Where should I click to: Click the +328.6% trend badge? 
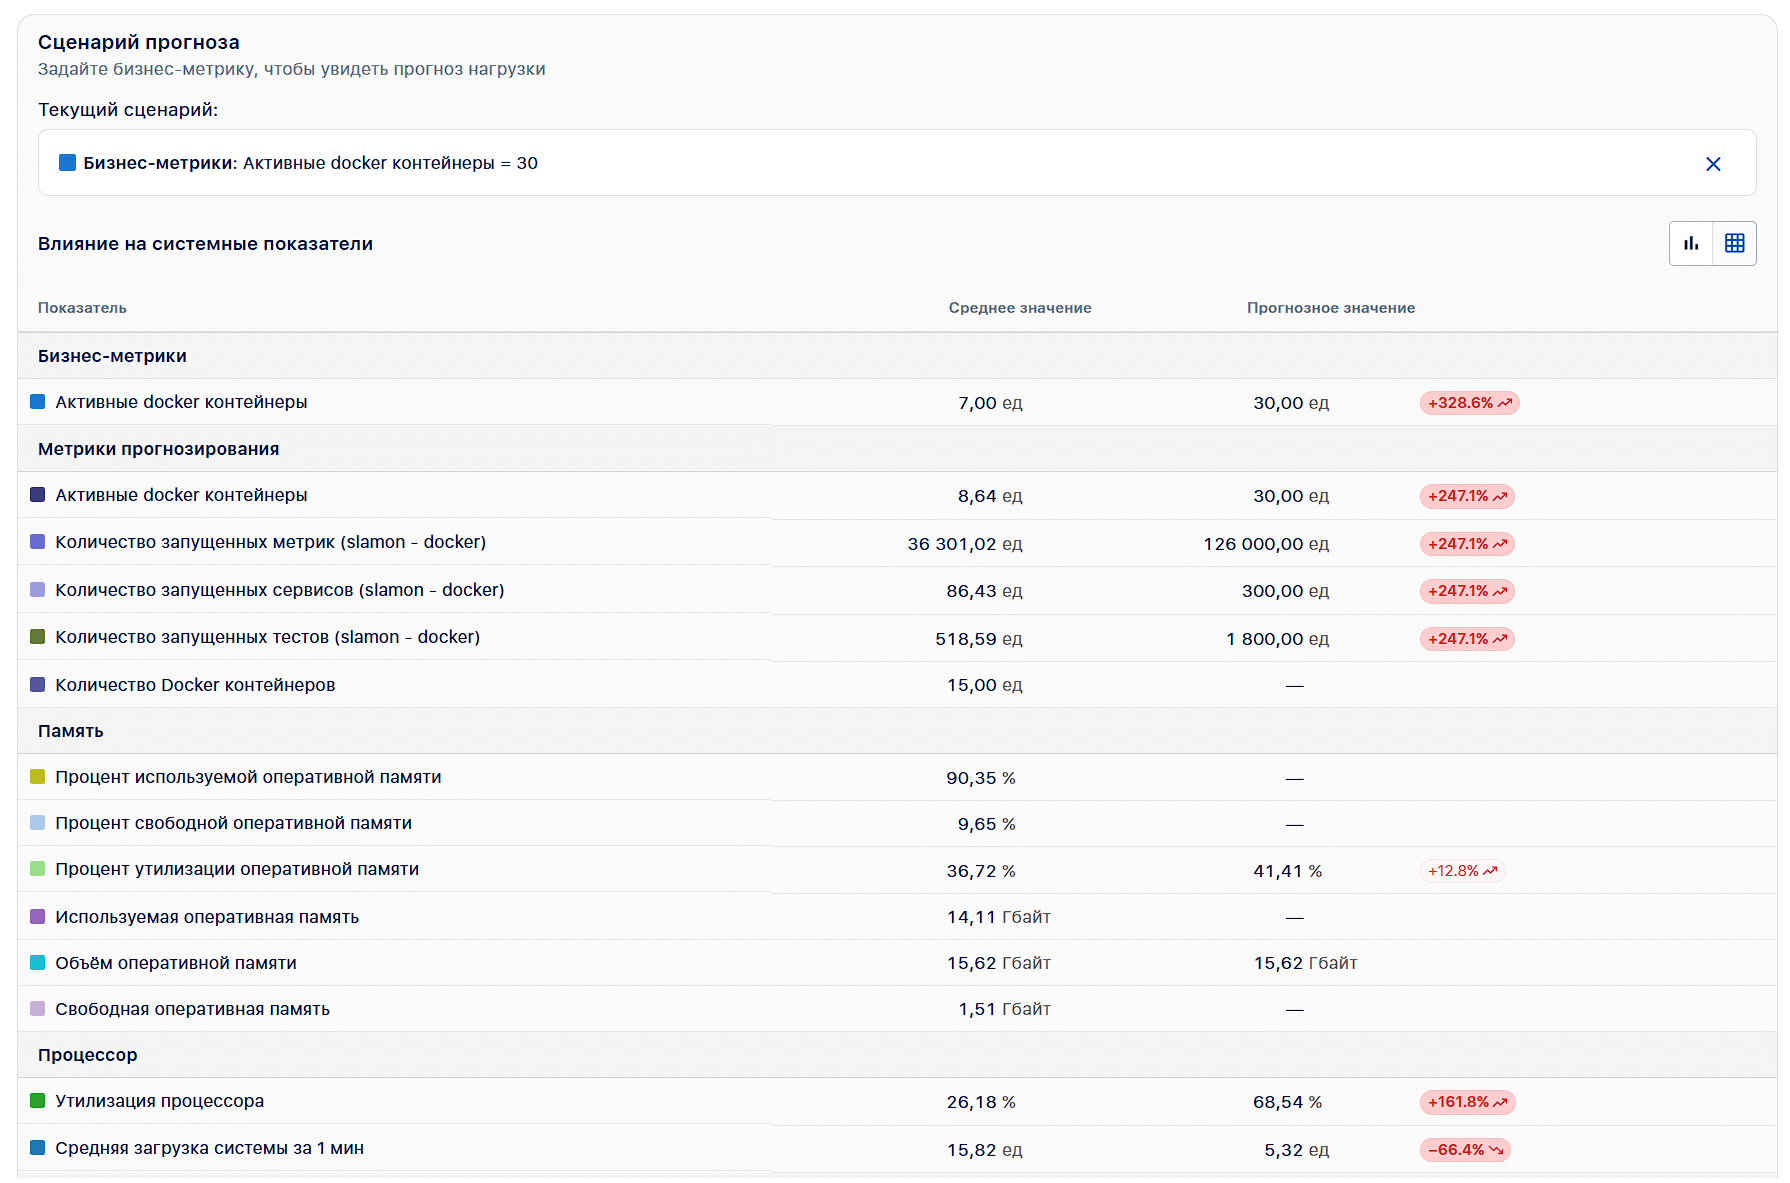1468,403
